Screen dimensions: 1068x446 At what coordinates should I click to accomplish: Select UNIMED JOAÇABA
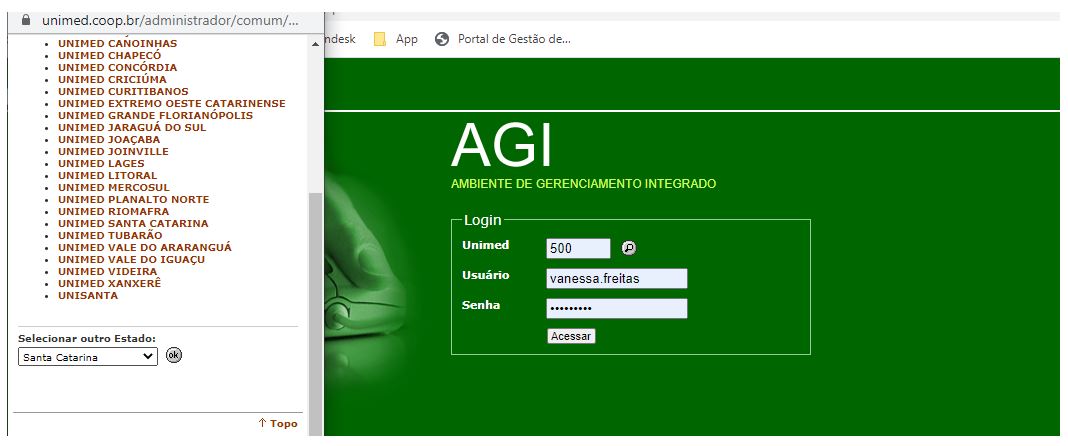(109, 140)
